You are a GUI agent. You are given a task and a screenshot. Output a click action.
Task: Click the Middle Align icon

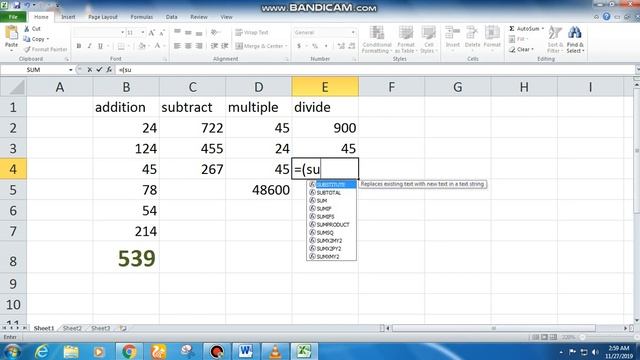(188, 32)
